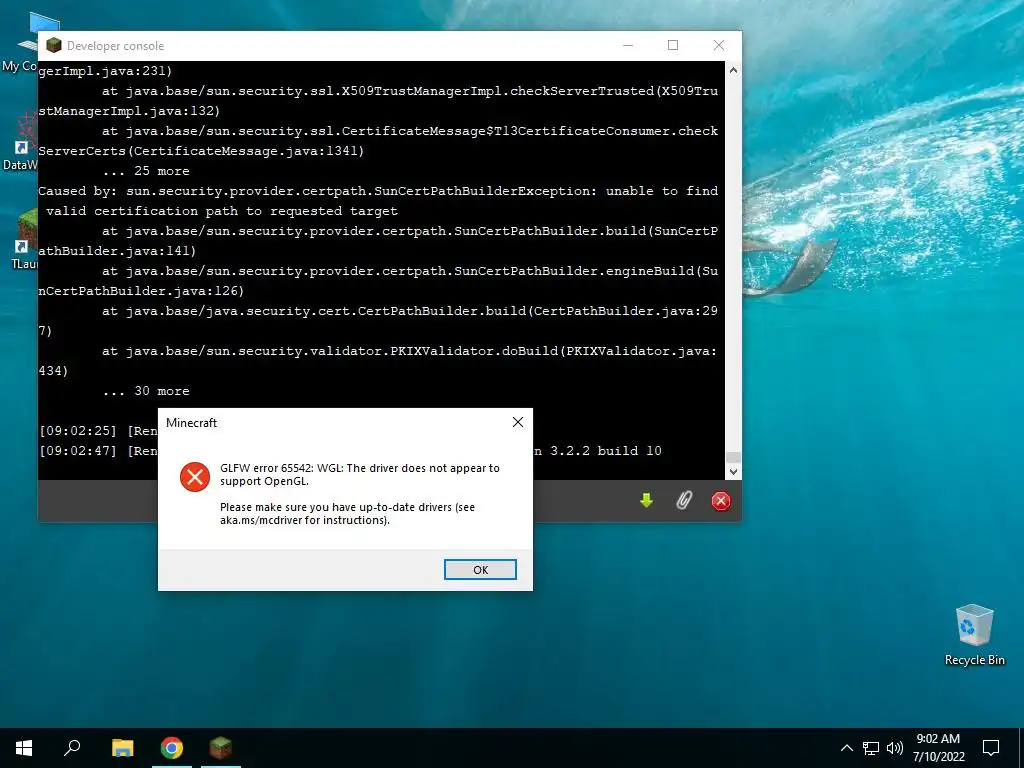The image size is (1024, 768).
Task: Click the 'aka.ms/mcdriver for instructions' text
Action: click(304, 520)
